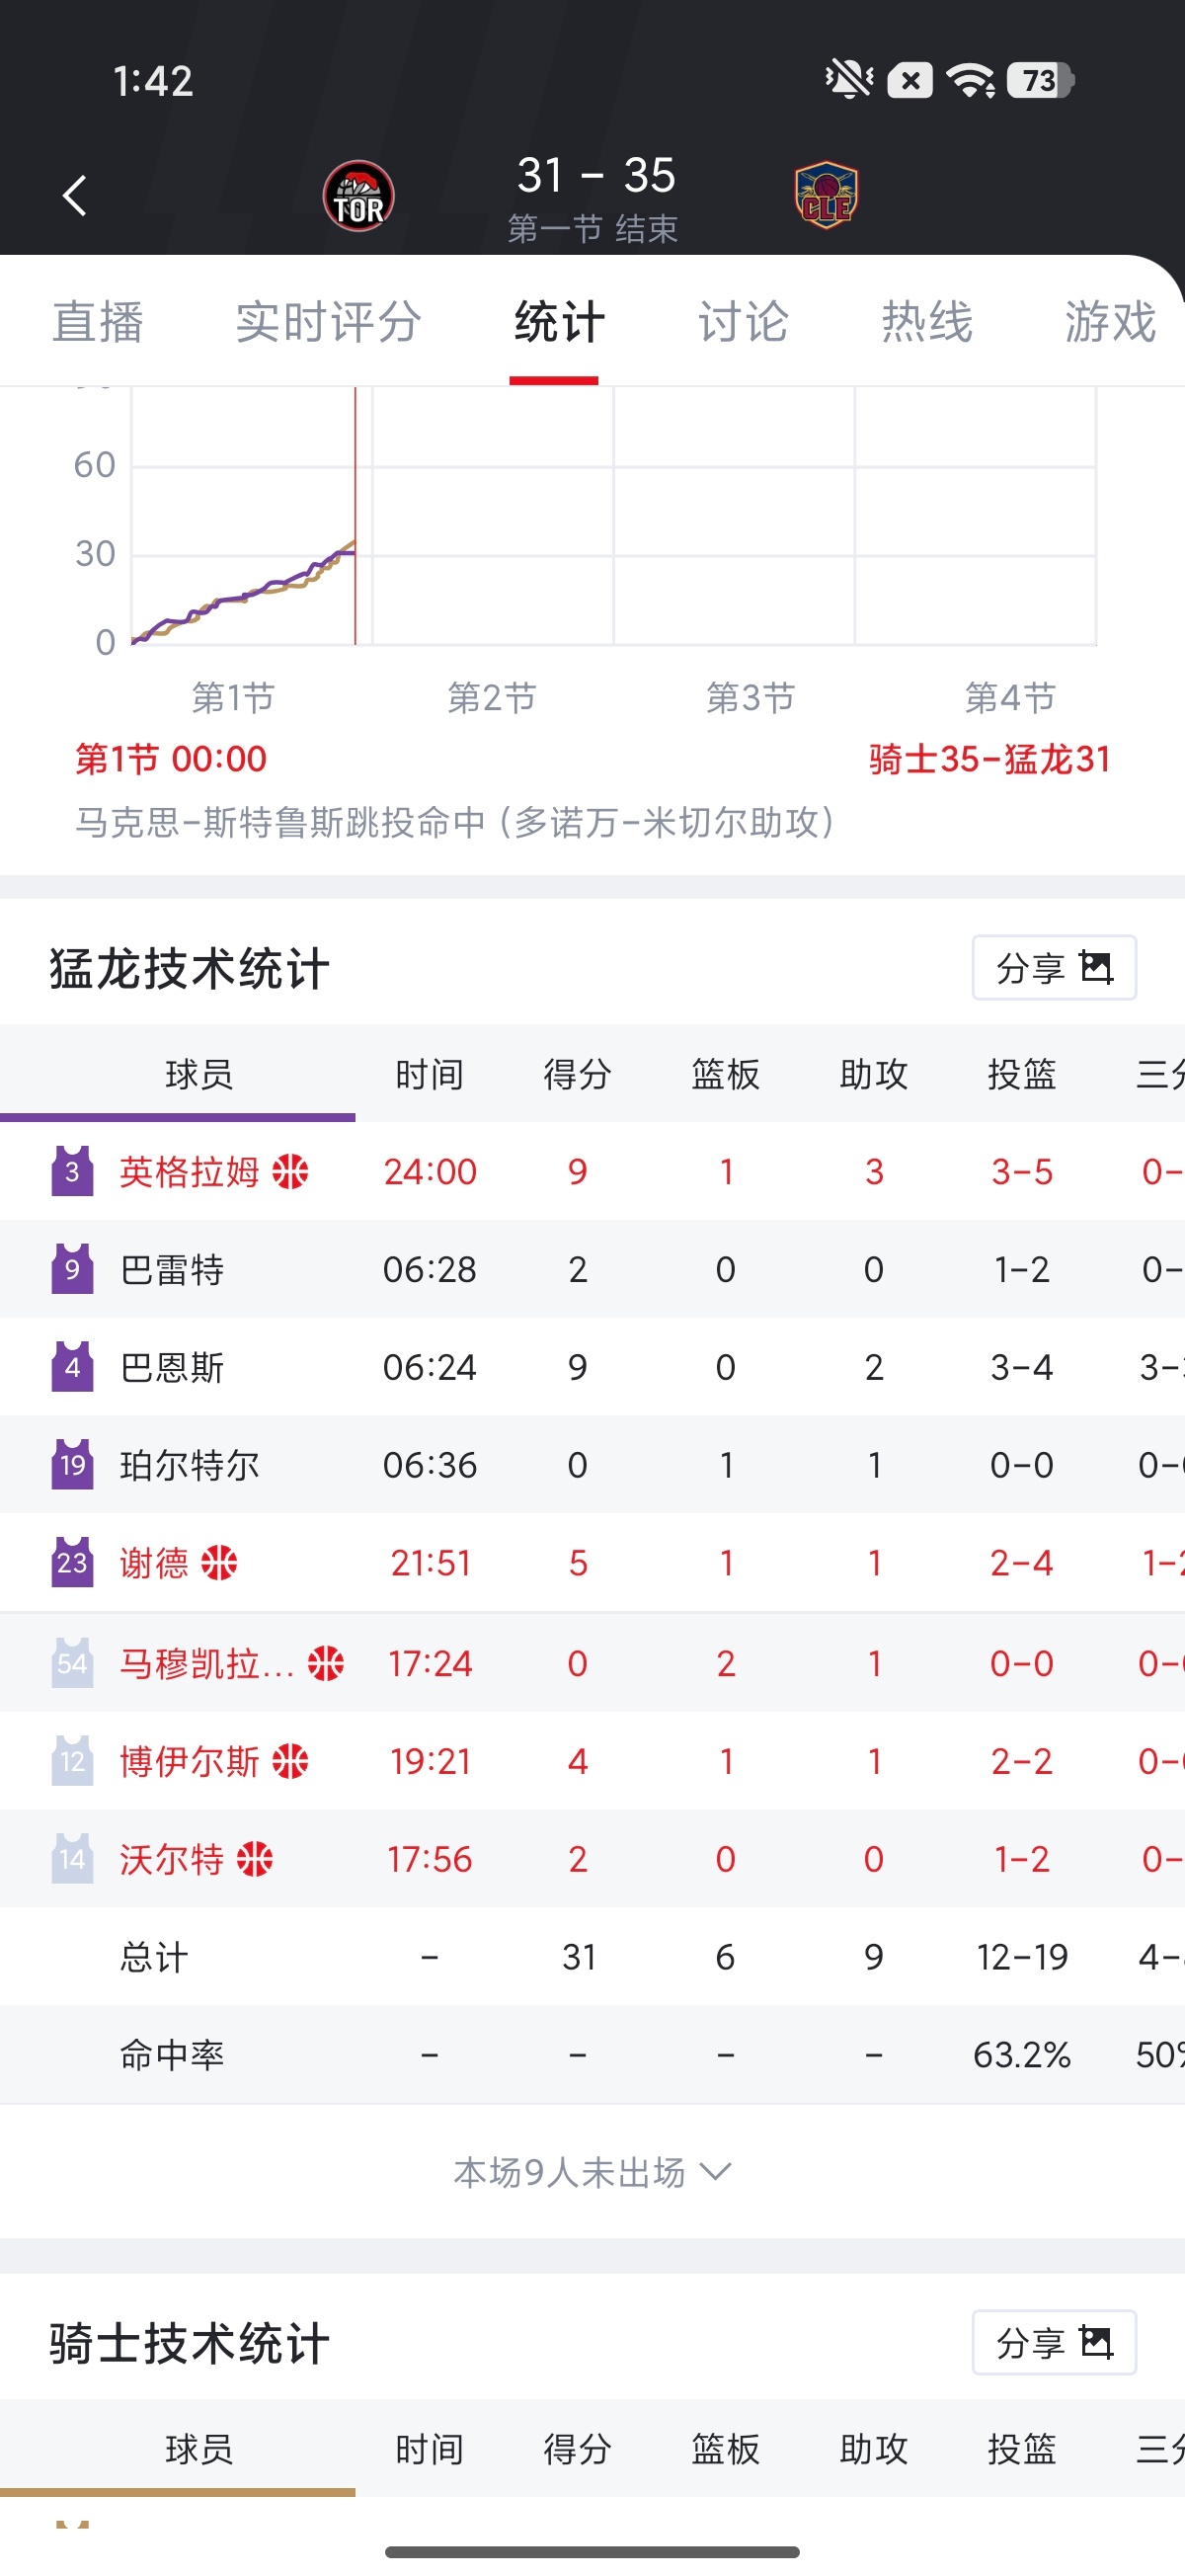This screenshot has height=2576, width=1185.
Task: Tap the 31 - 35 score header
Action: click(x=596, y=176)
